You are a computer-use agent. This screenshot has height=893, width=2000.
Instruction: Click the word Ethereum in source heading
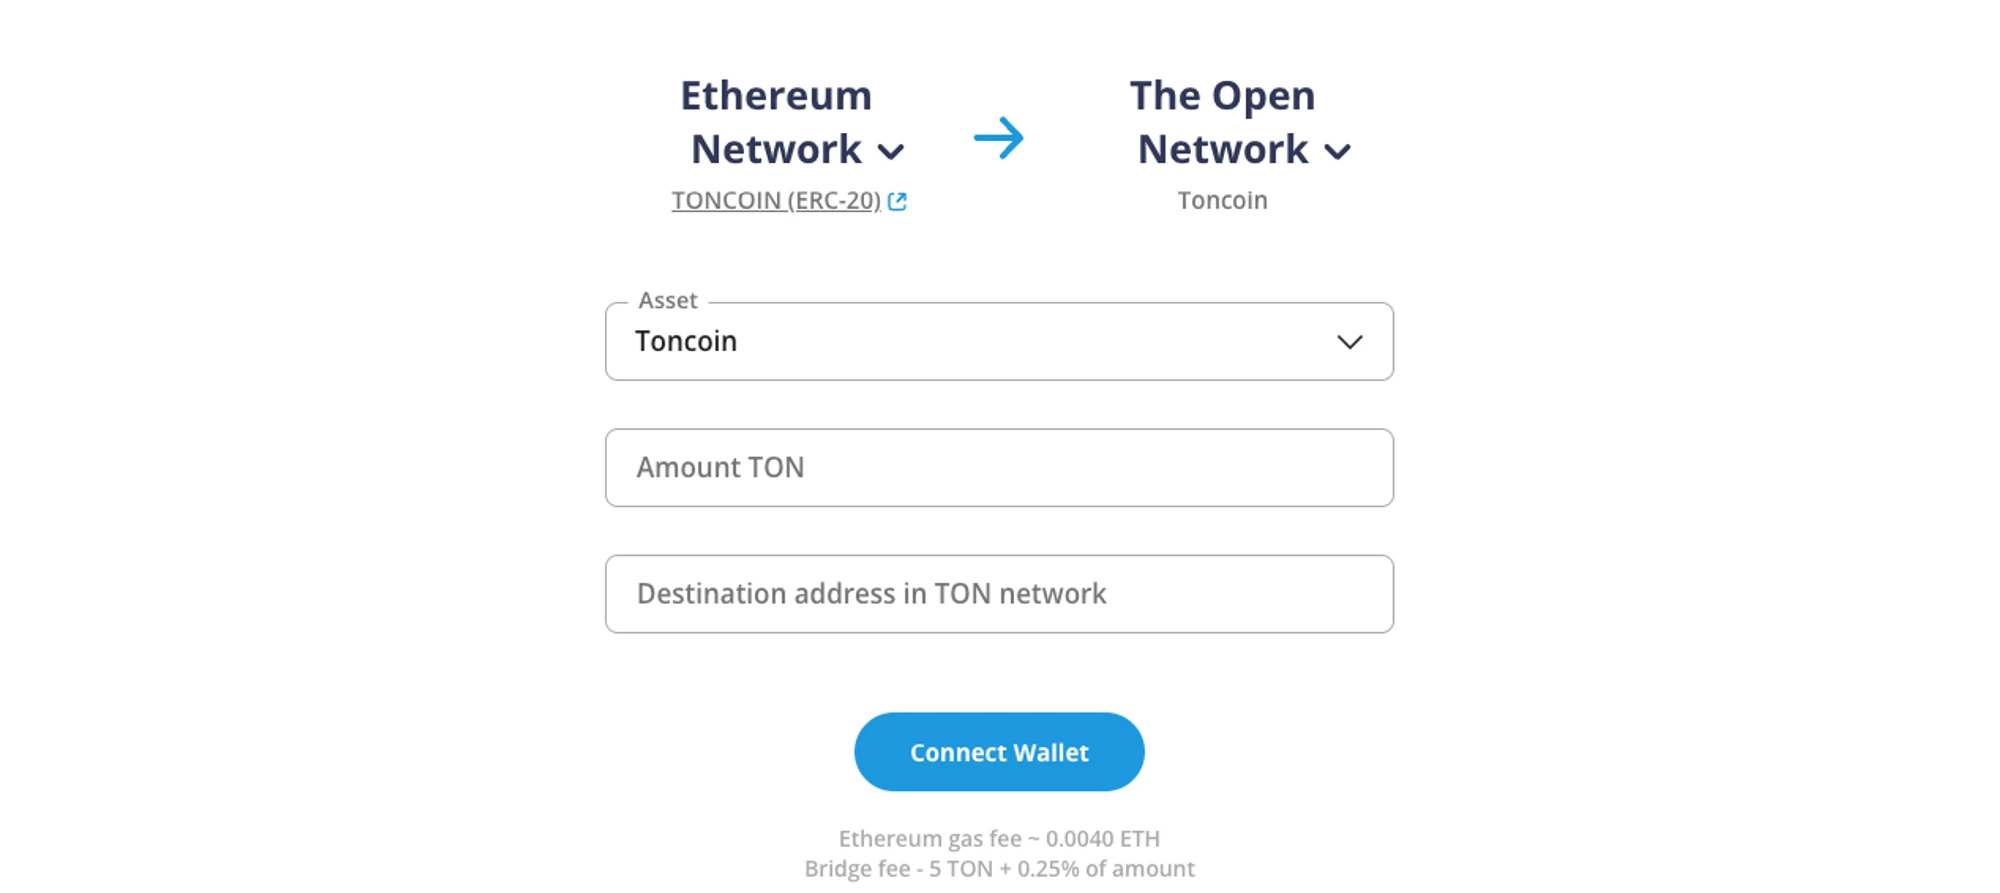(x=776, y=96)
